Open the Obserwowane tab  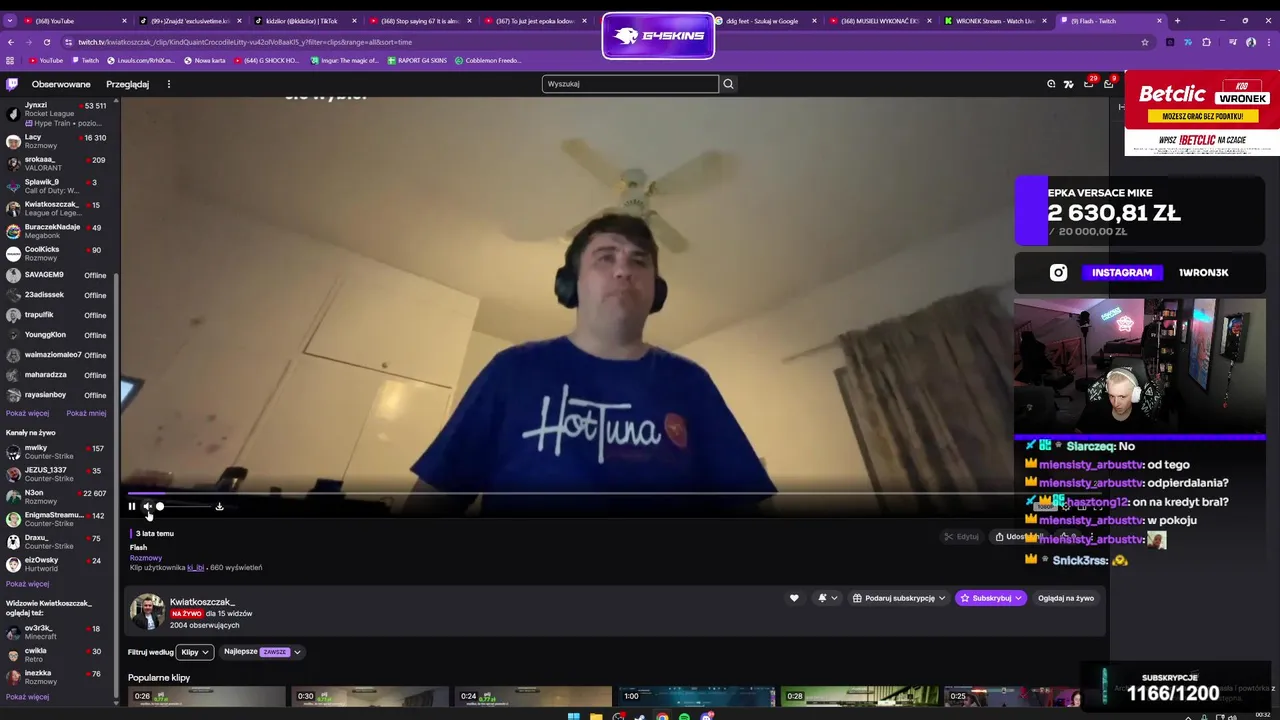click(x=61, y=84)
